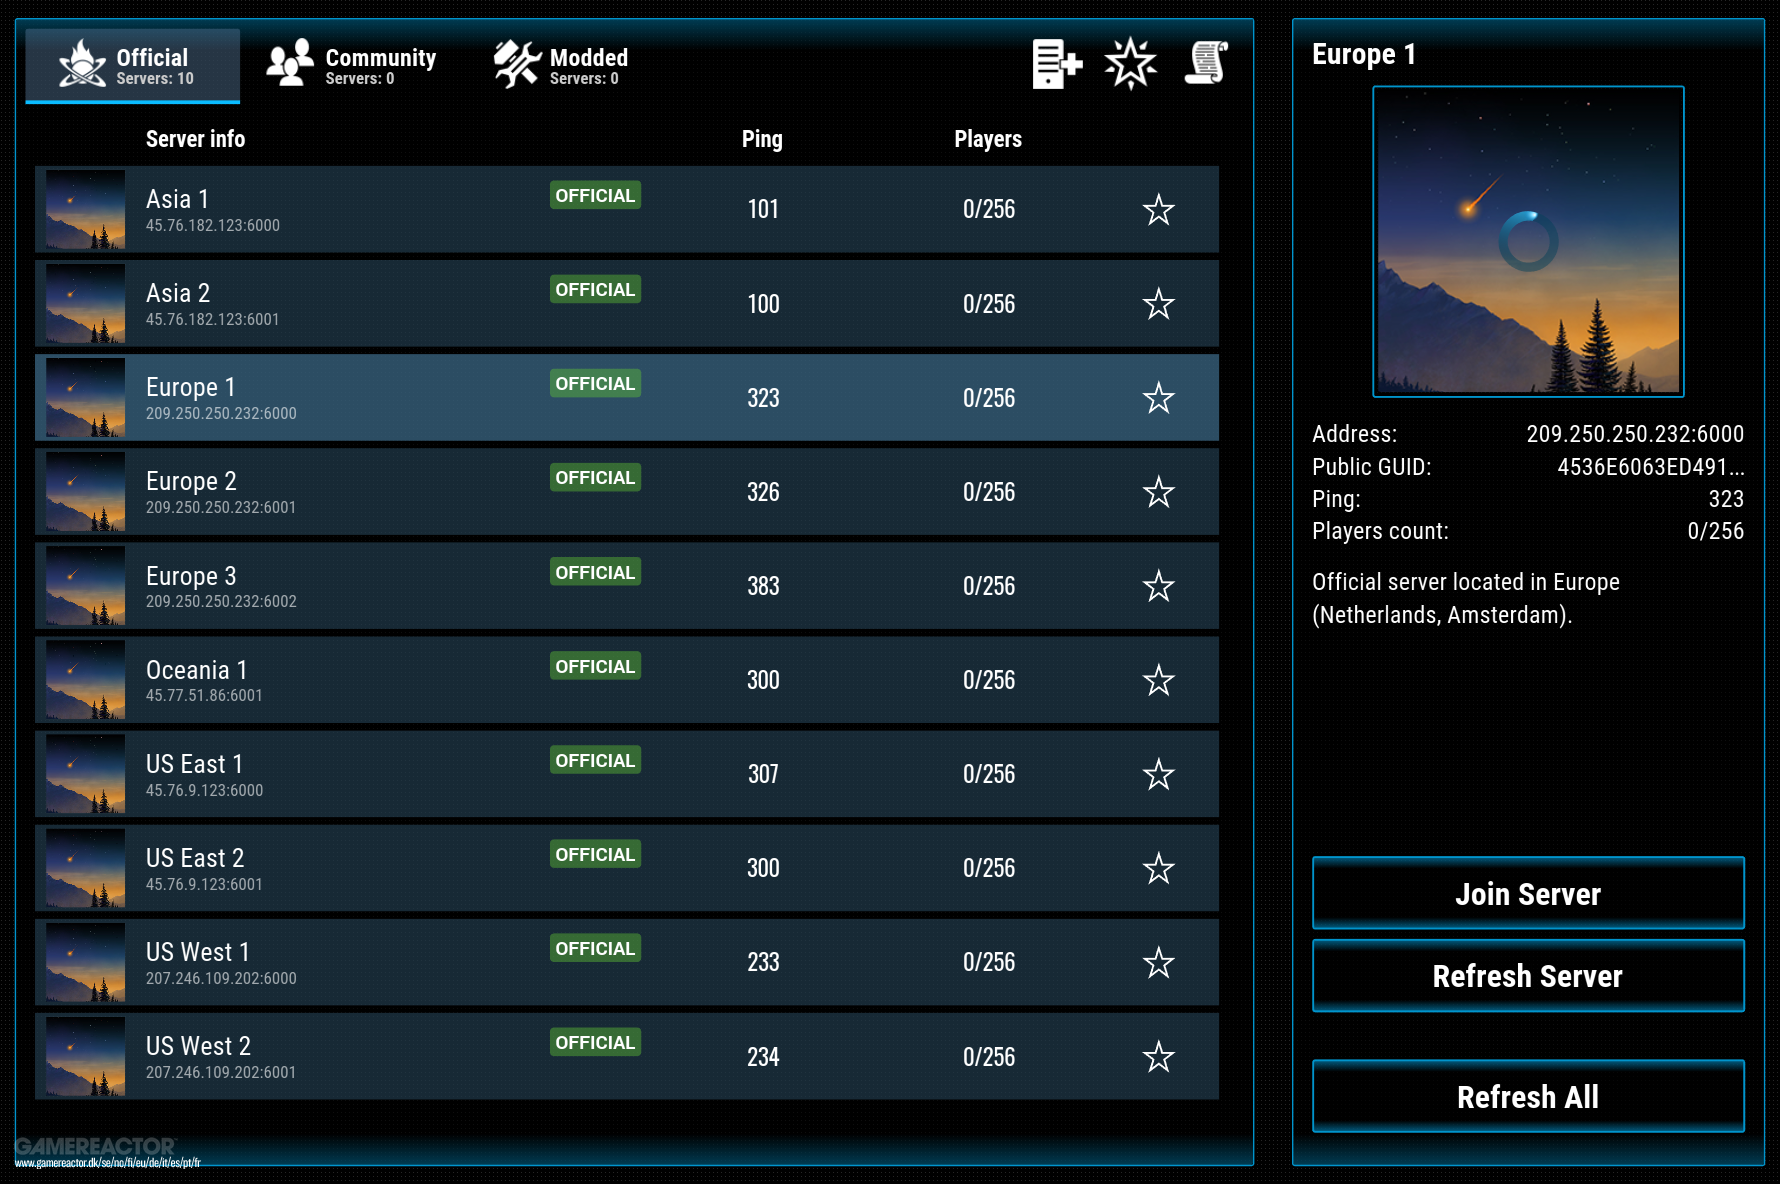Screen dimensions: 1780x1184
Task: Star the US West 2 server
Action: tap(1158, 1057)
